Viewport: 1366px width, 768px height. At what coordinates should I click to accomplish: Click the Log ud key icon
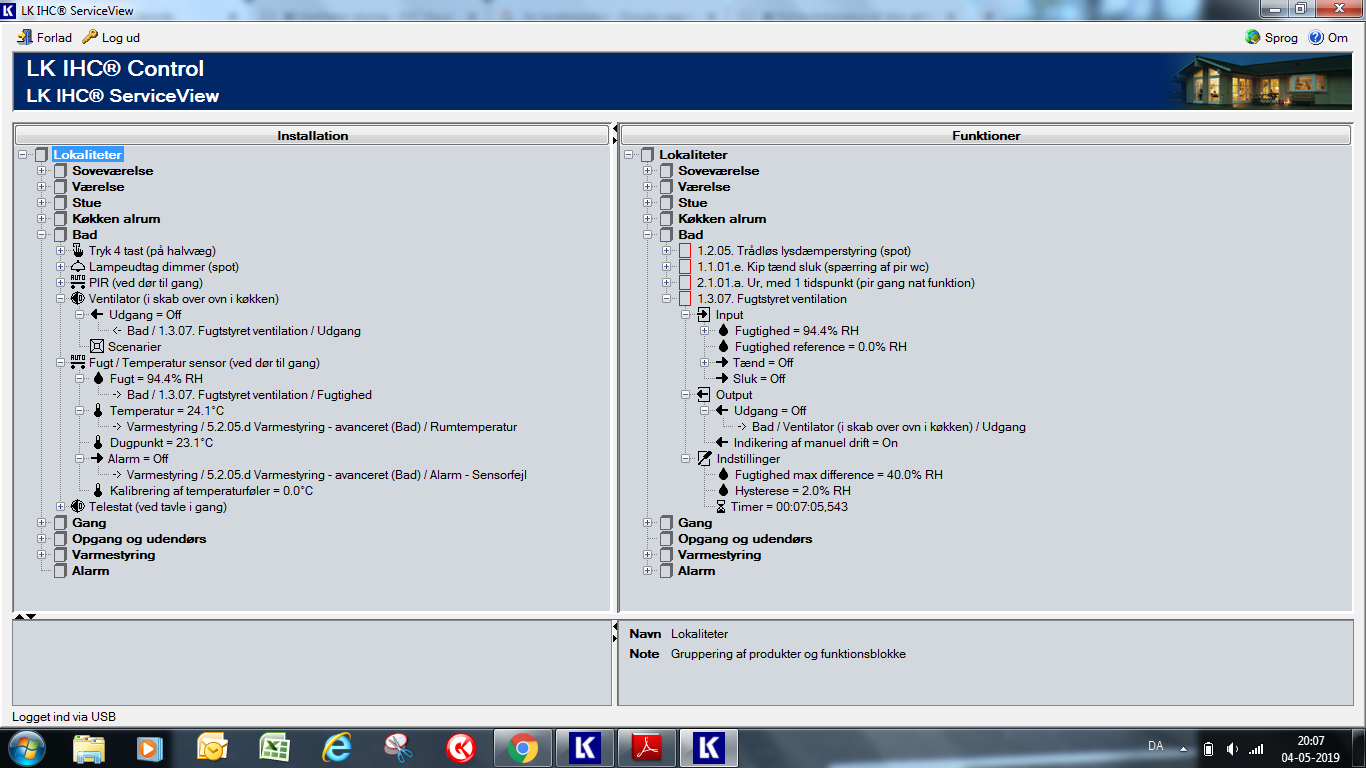90,37
